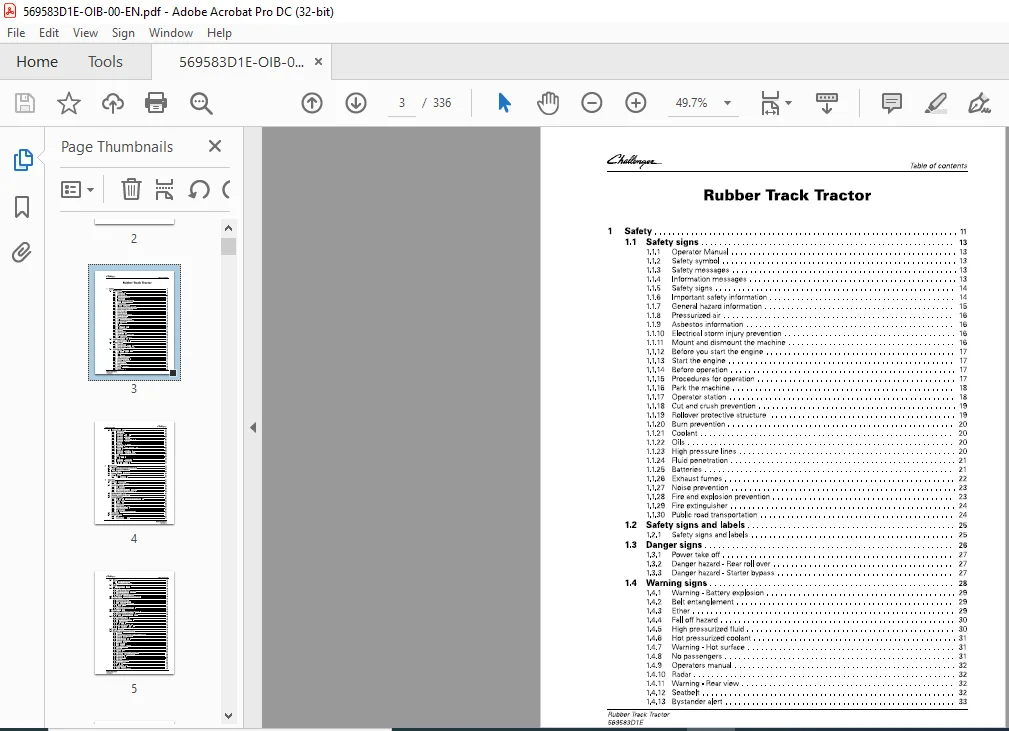Screen dimensions: 1009x731
Task: Add a comment with speech bubble icon
Action: (891, 103)
